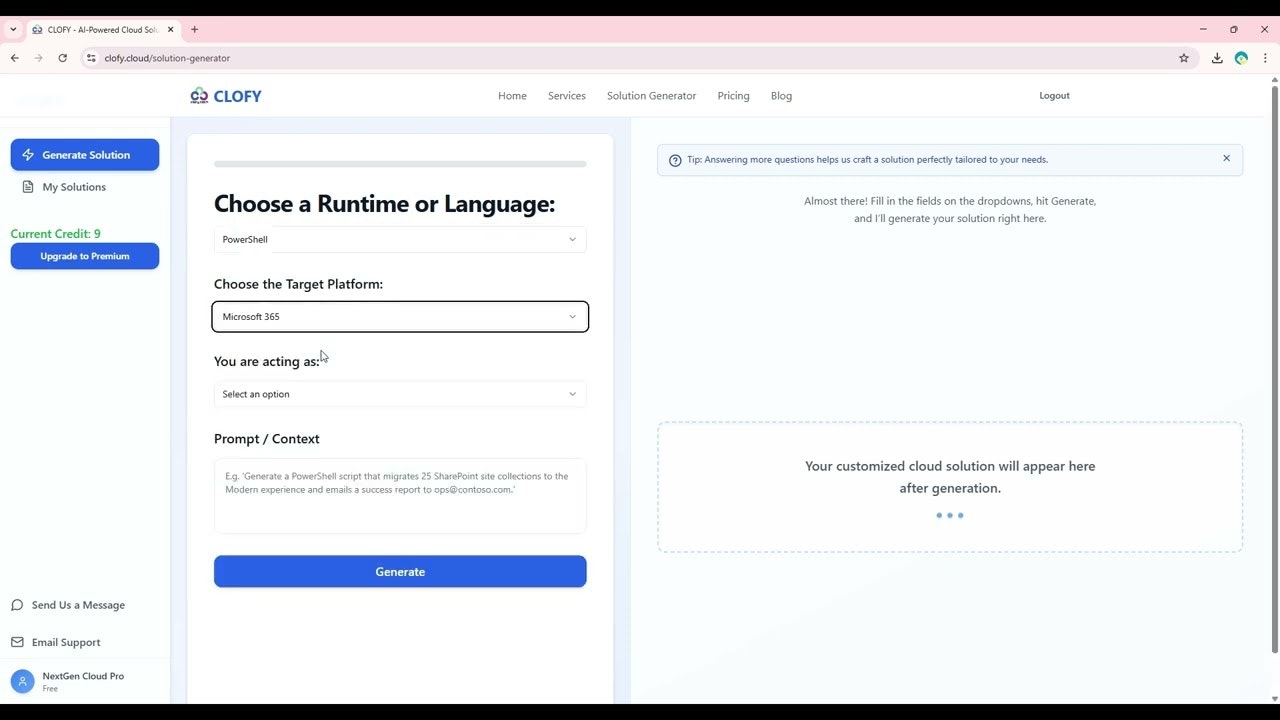The image size is (1280, 720).
Task: Click the tip banner question mark icon
Action: 675,160
